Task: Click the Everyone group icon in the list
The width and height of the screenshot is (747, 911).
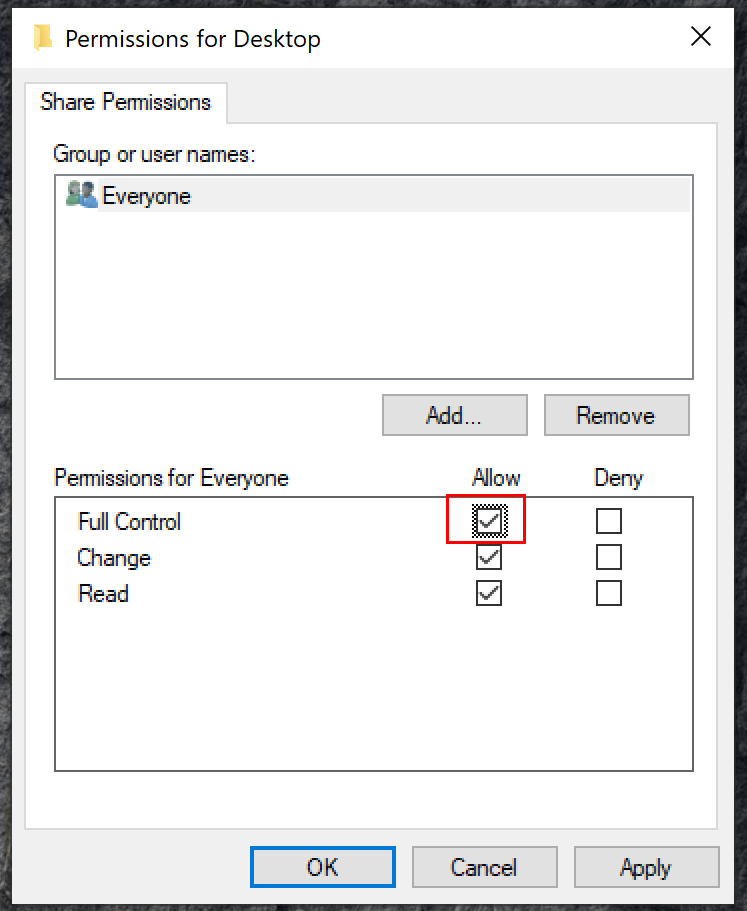Action: click(x=81, y=195)
